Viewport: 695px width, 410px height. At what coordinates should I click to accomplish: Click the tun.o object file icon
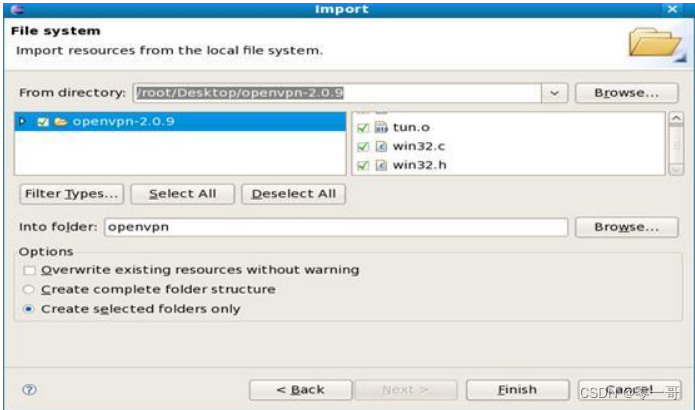pyautogui.click(x=381, y=128)
